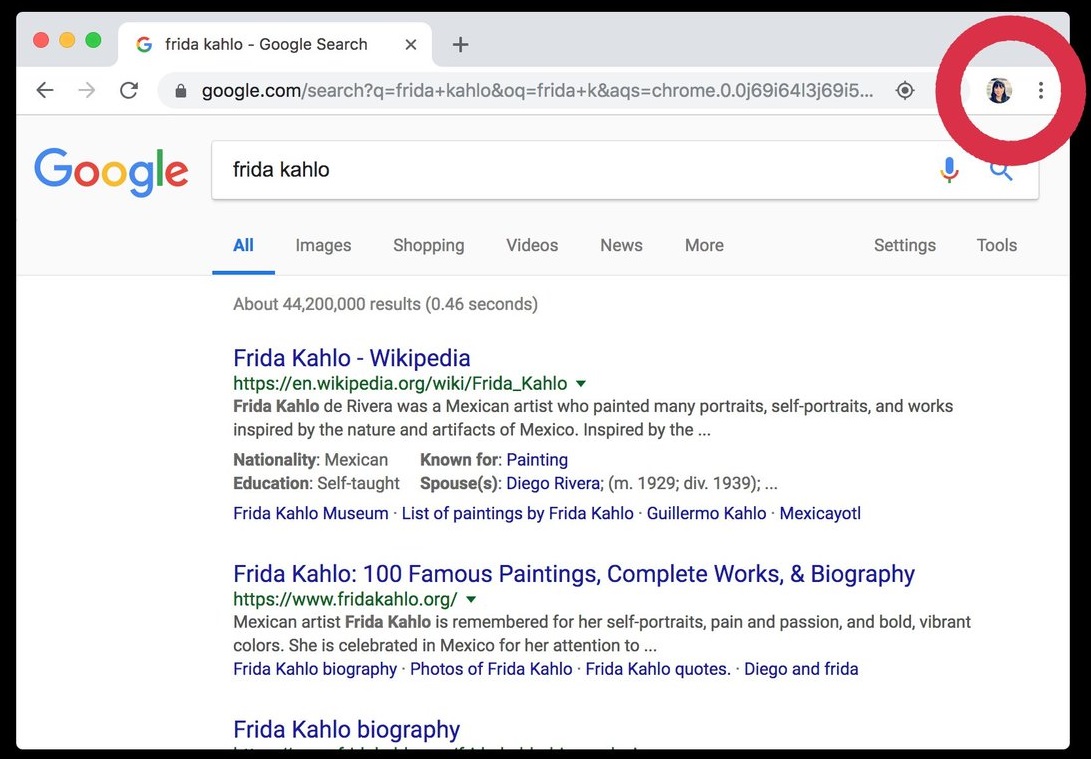The height and width of the screenshot is (759, 1091).
Task: Open the Frida Kahlo biography sitelink
Action: (314, 669)
